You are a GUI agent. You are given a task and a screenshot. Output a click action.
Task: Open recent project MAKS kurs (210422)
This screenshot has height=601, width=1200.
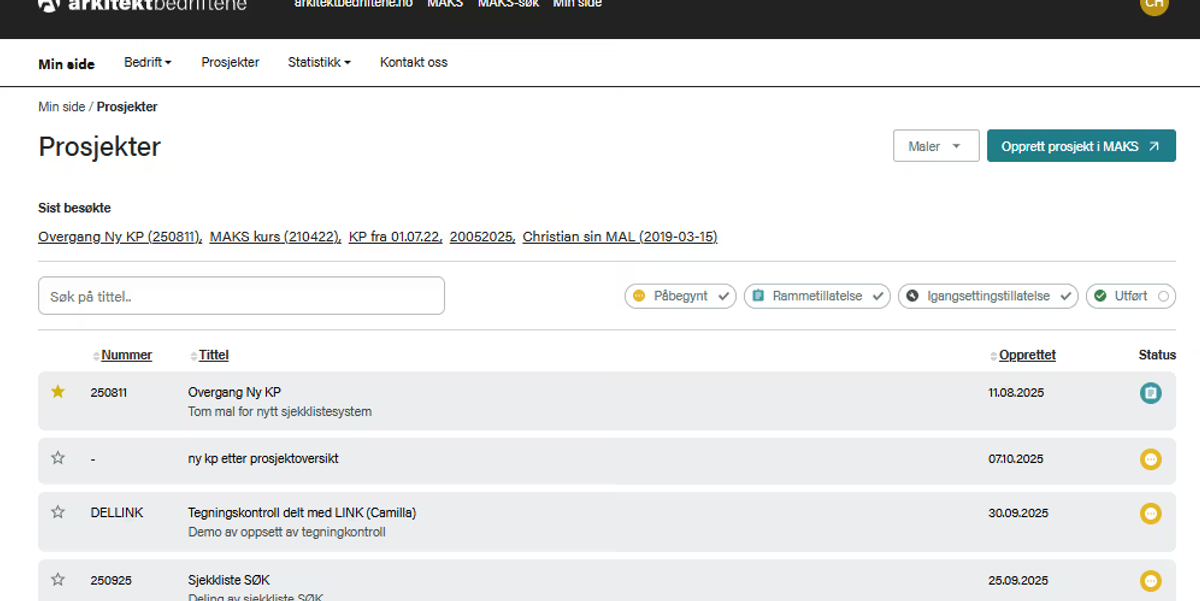275,237
